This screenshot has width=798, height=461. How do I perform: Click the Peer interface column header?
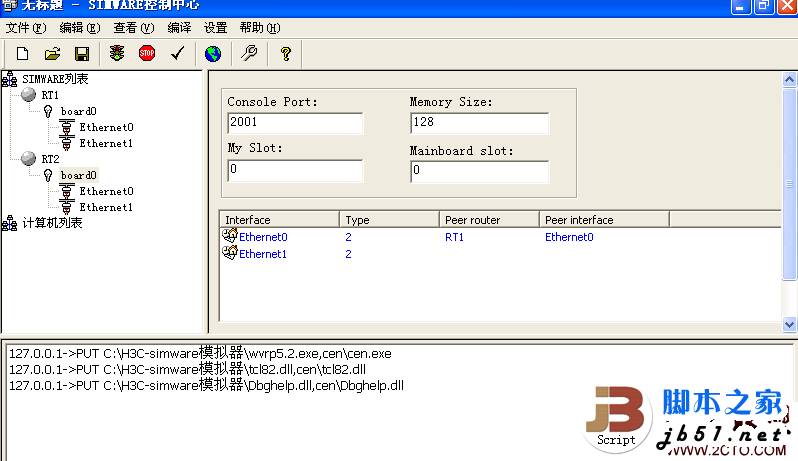tap(604, 220)
